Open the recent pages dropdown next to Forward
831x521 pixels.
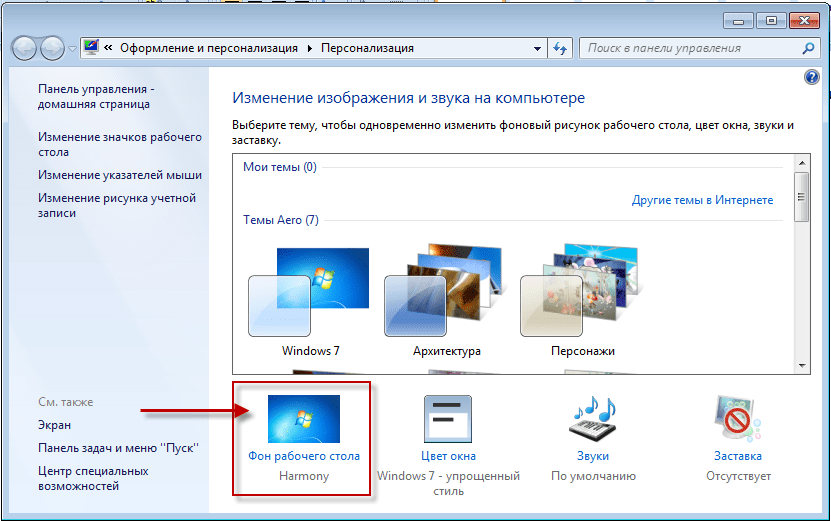(x=72, y=49)
